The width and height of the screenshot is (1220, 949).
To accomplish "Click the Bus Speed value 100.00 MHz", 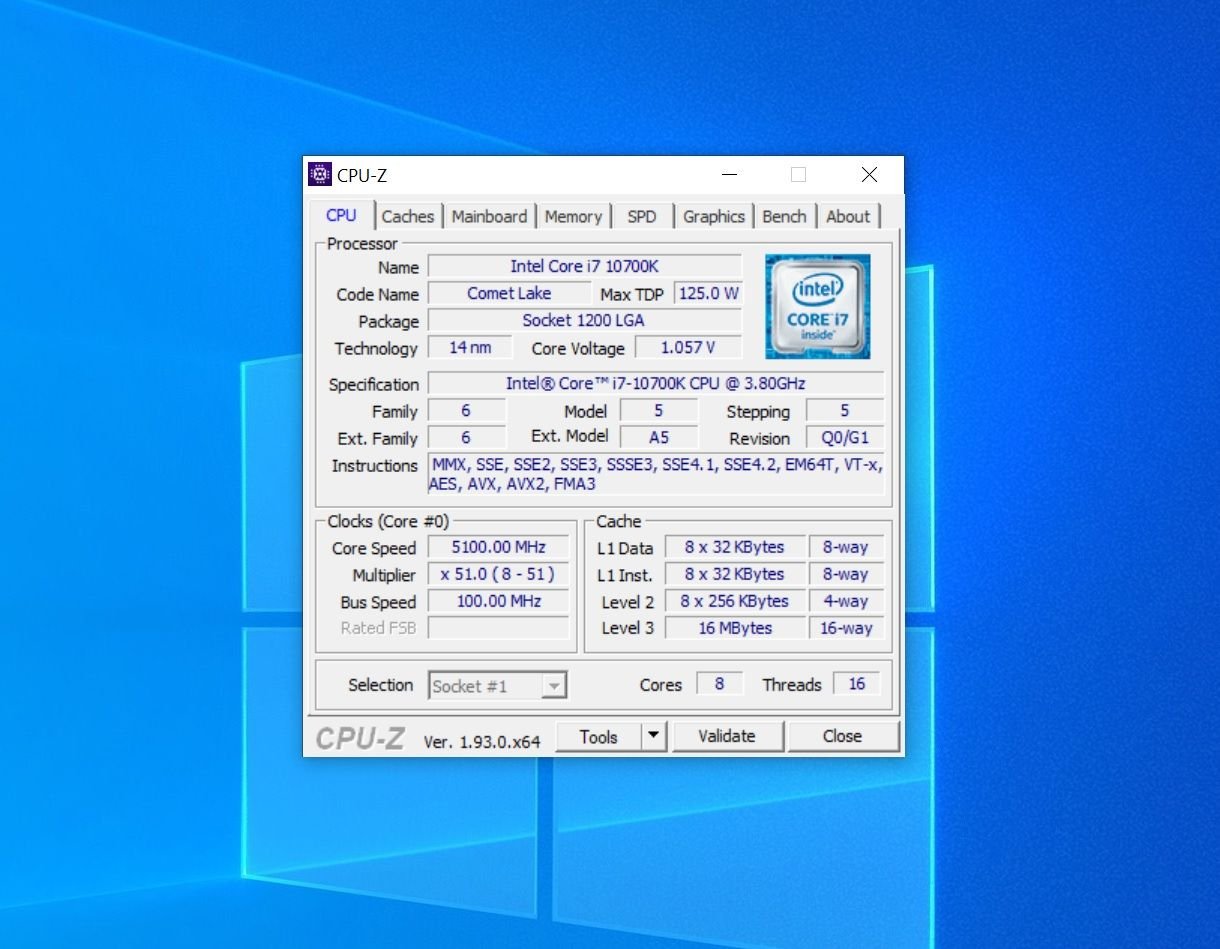I will (498, 601).
